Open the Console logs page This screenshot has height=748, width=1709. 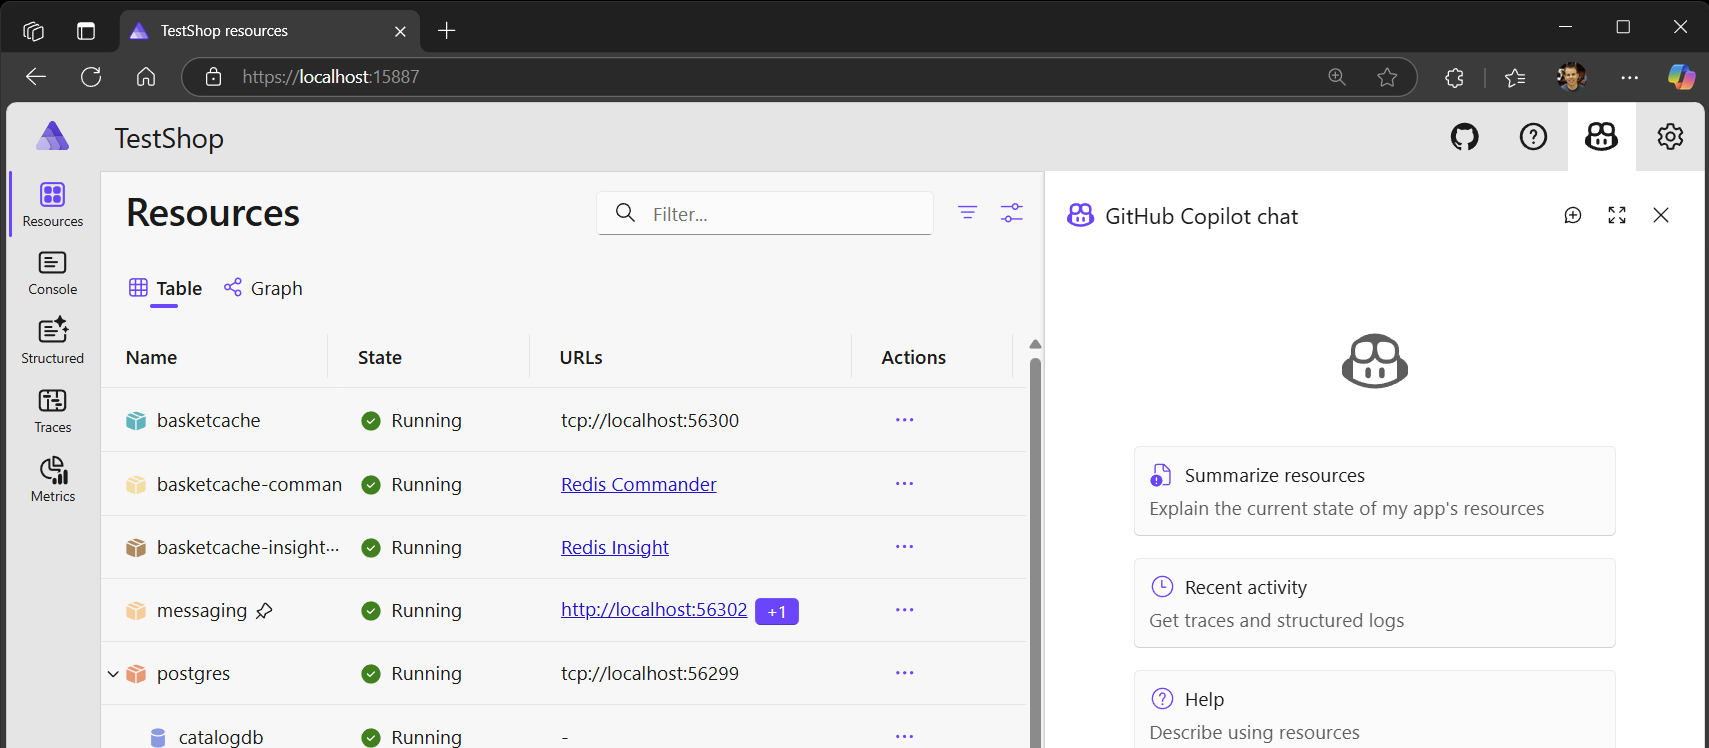[x=53, y=273]
